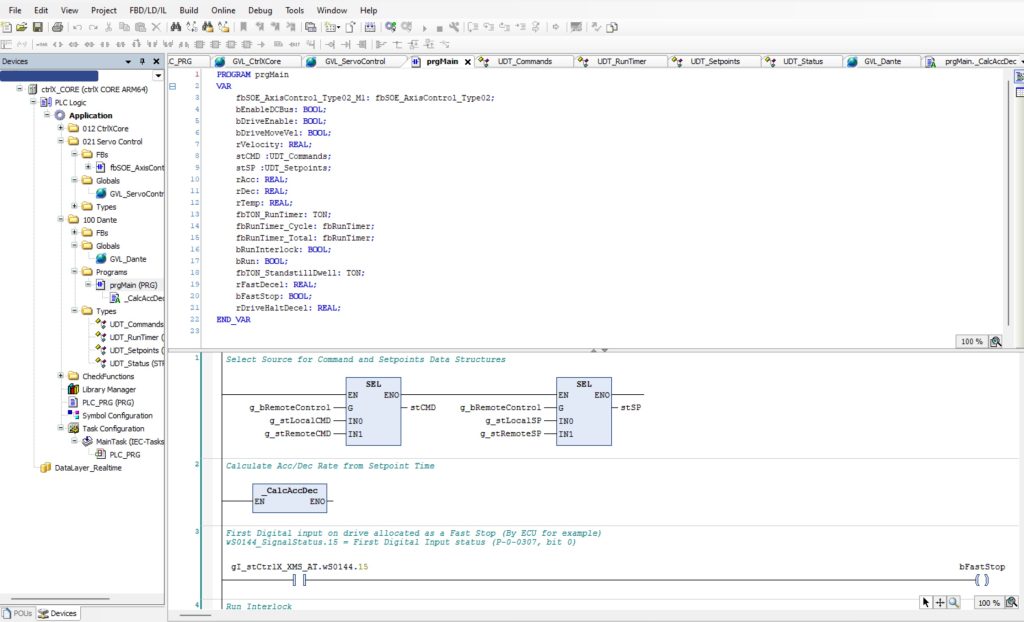Click the Print icon in the toolbar
1024x622 pixels.
tap(58, 27)
